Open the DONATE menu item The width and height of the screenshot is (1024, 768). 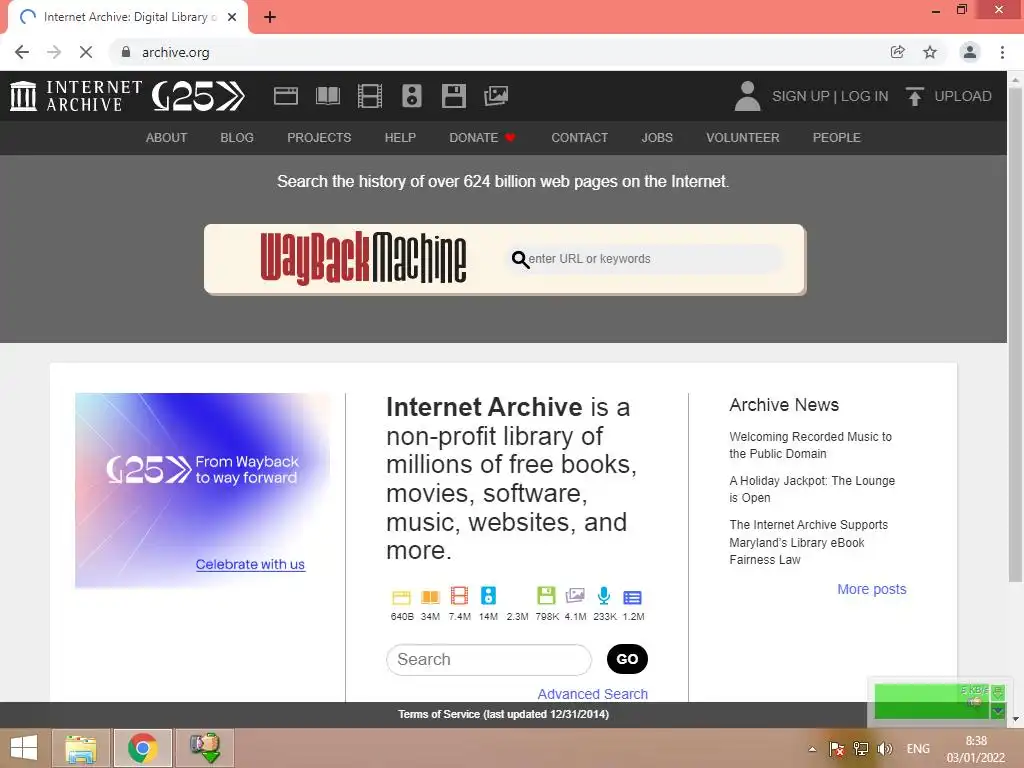[x=483, y=138]
